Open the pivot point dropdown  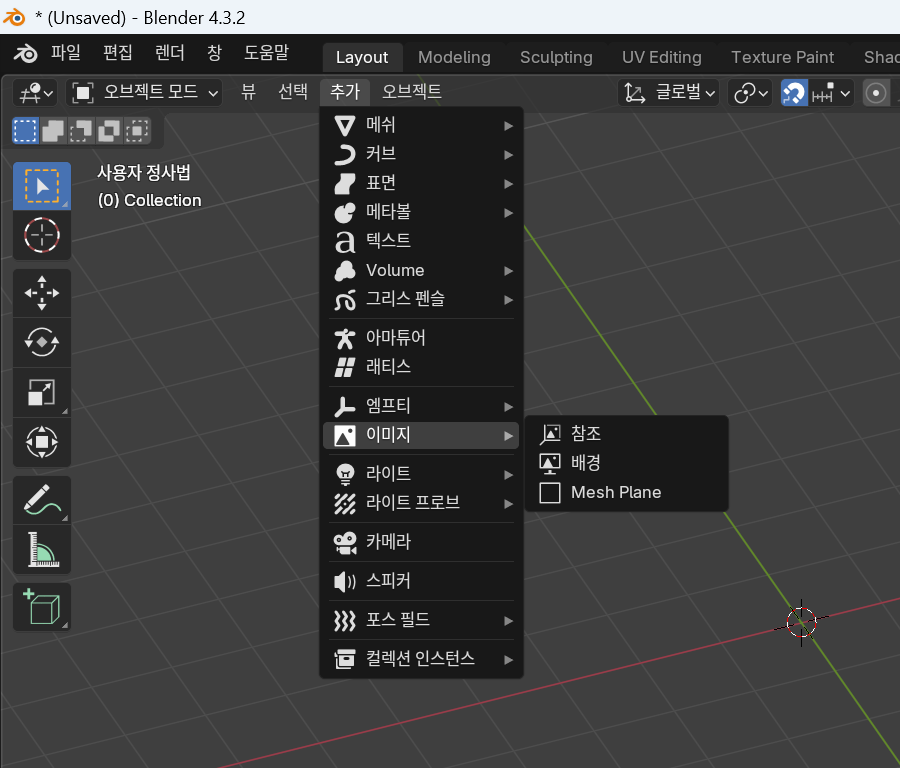[x=750, y=92]
